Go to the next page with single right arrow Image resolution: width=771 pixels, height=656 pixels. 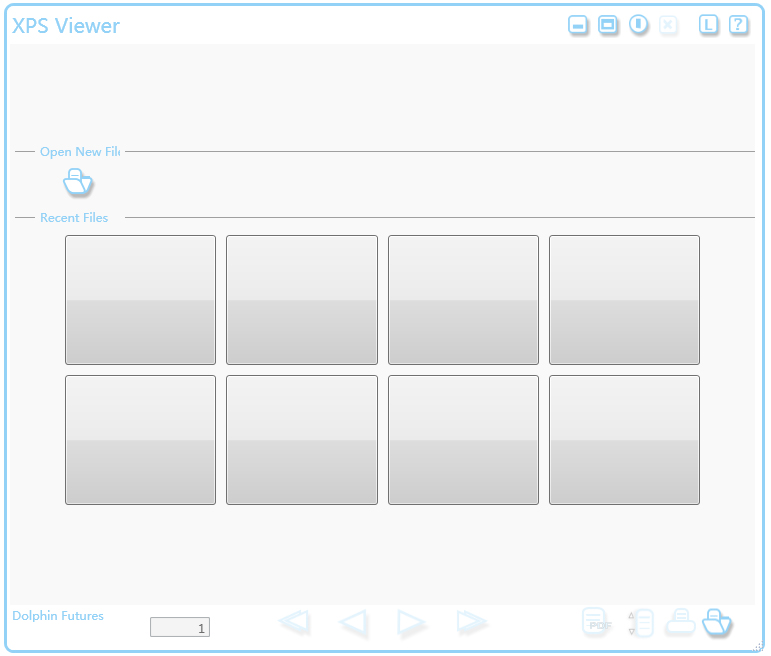click(411, 623)
